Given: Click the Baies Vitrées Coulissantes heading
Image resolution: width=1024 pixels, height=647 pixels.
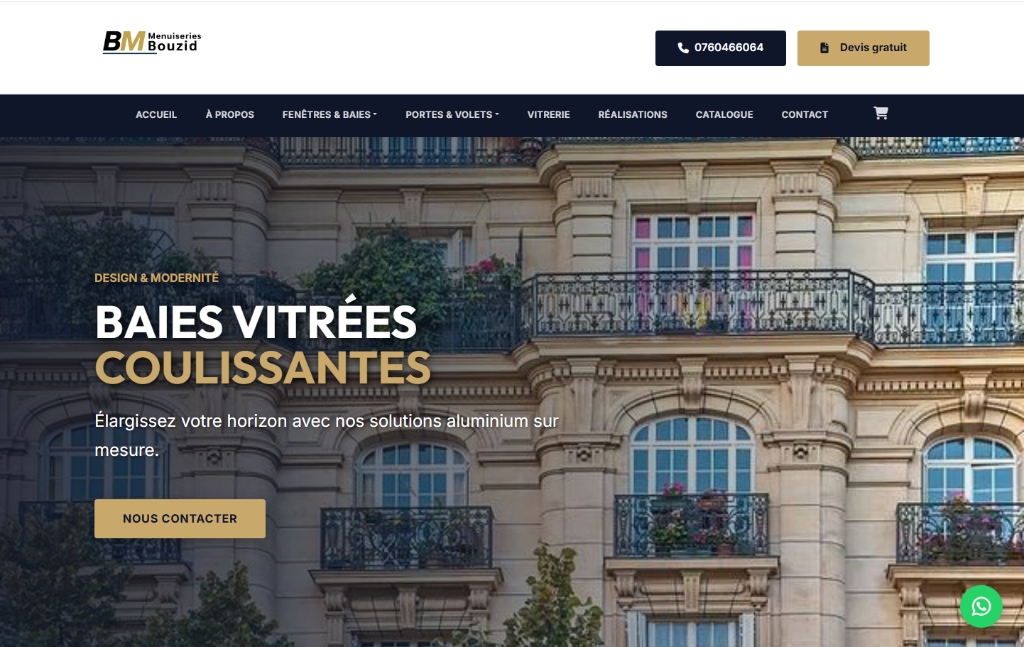Looking at the screenshot, I should coord(263,344).
